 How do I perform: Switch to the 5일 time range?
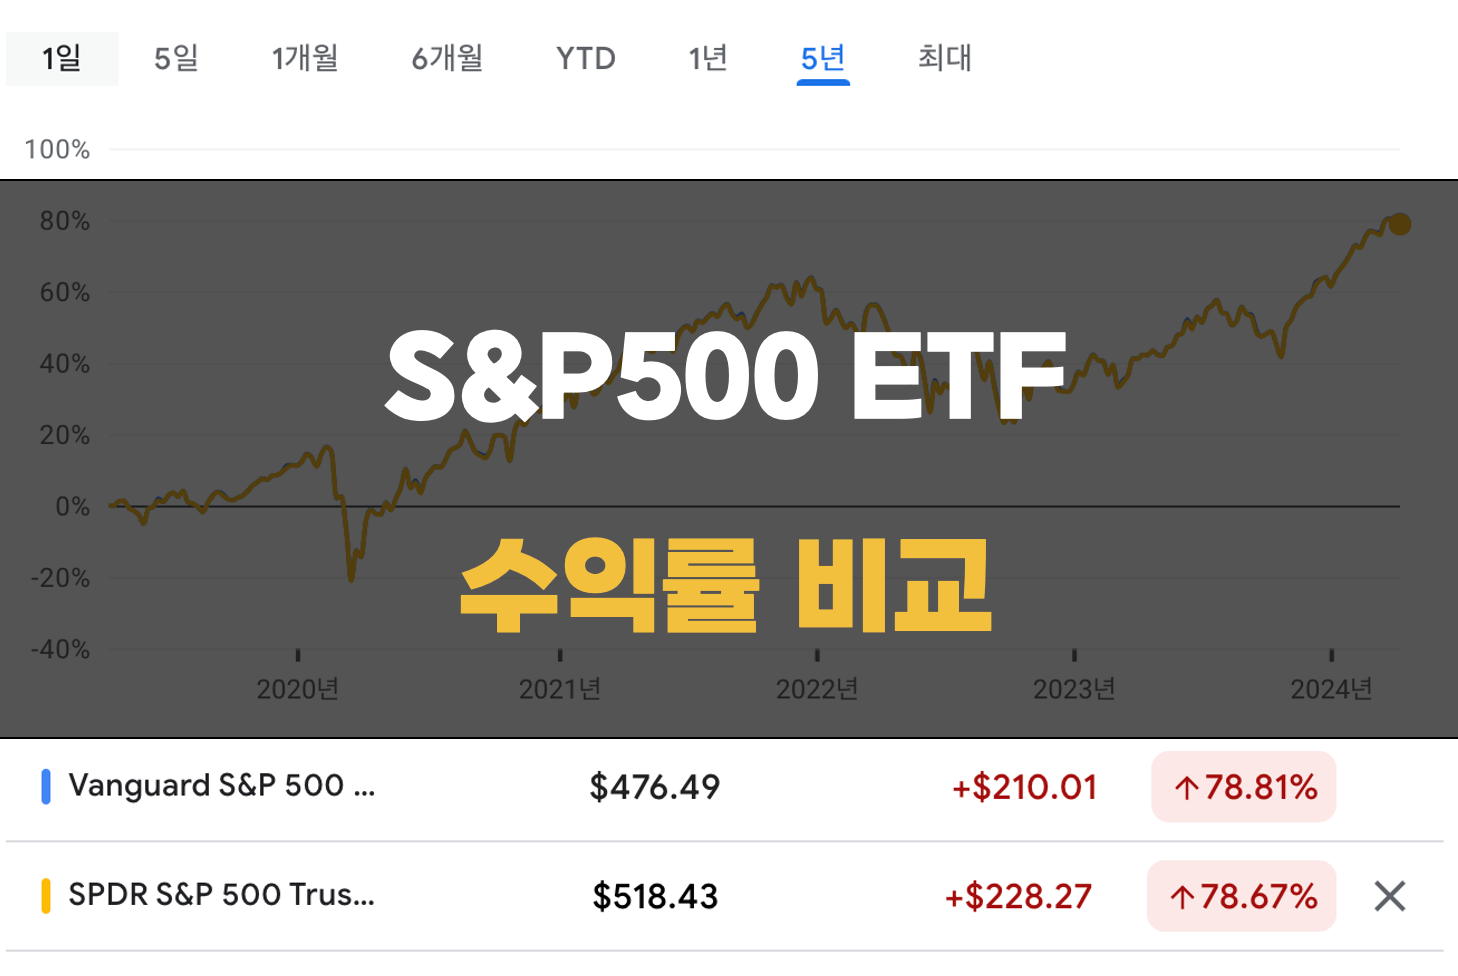(176, 59)
